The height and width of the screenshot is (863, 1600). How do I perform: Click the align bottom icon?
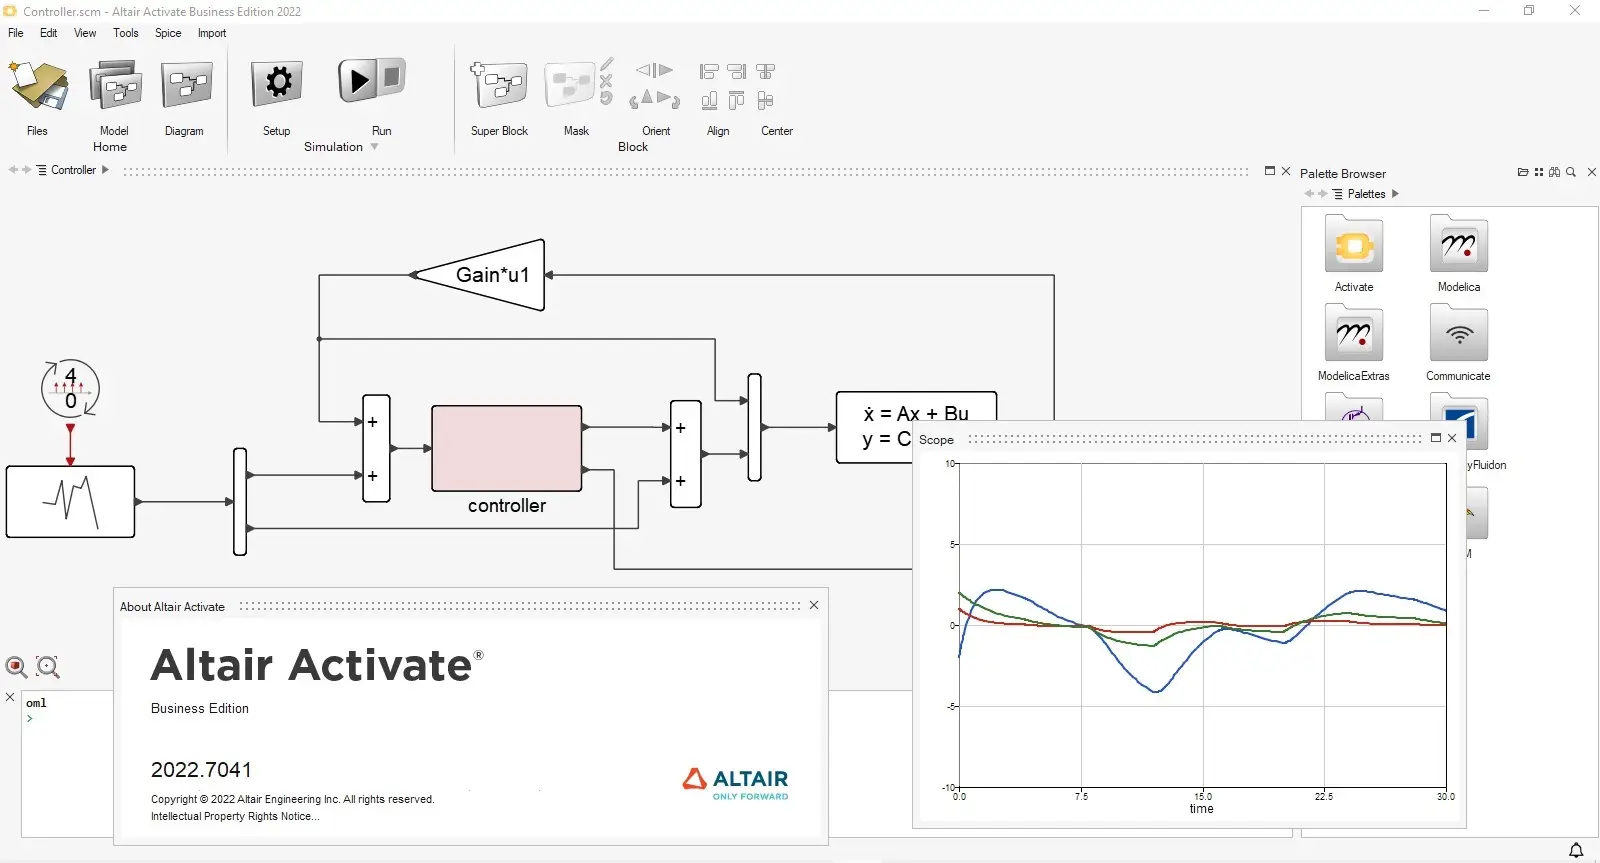click(709, 101)
